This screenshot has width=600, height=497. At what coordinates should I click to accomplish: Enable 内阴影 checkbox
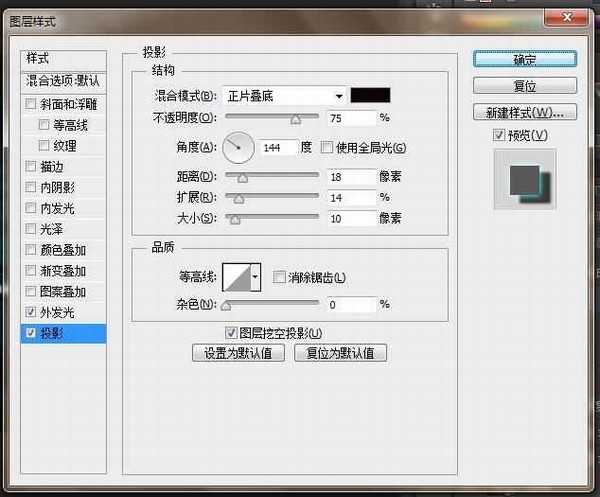(x=31, y=187)
